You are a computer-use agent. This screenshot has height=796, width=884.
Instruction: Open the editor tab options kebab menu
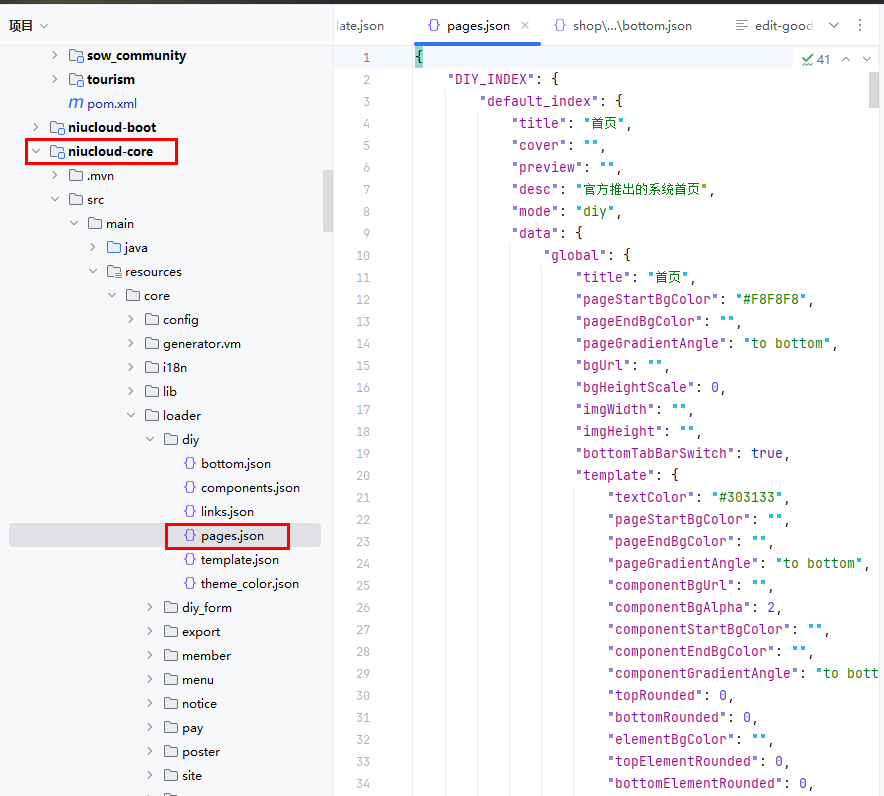point(861,25)
